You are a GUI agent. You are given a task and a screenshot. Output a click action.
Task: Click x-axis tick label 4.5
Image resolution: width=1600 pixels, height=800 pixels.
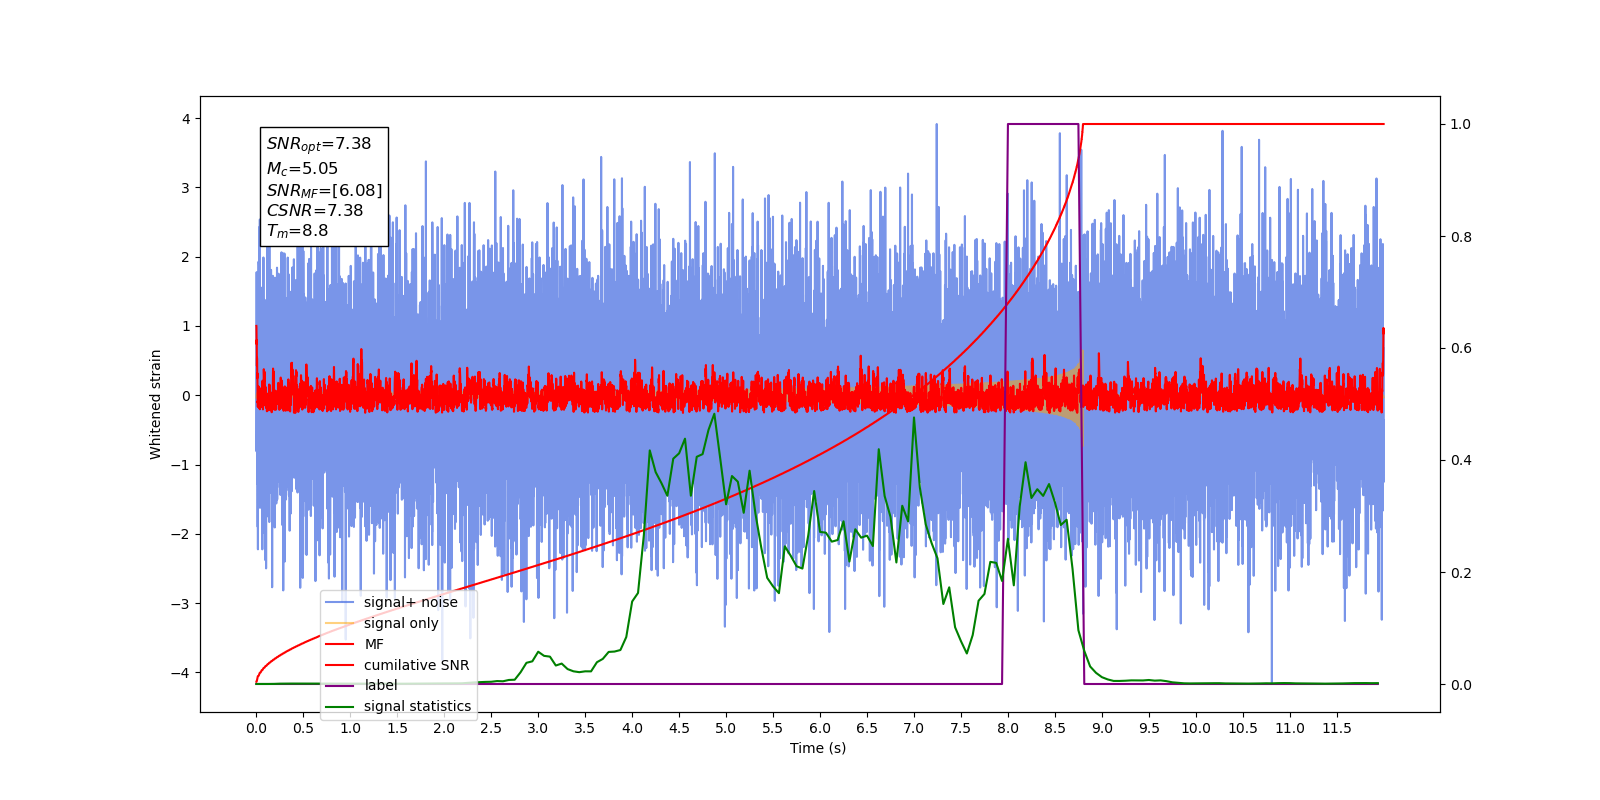click(x=679, y=728)
